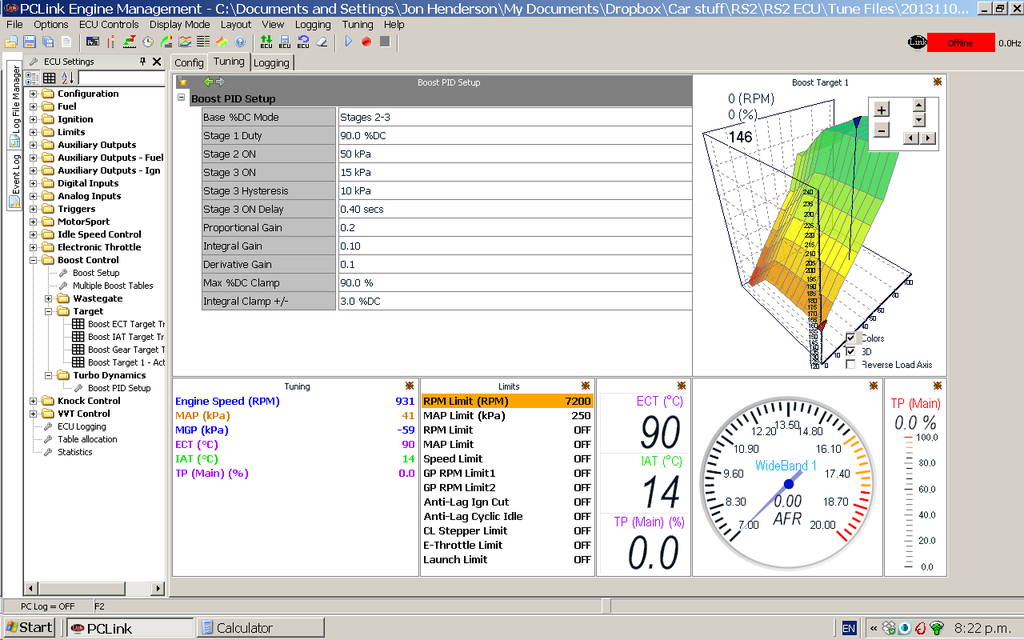Click the red/green flag toolbar icon
The height and width of the screenshot is (640, 1024).
tap(129, 42)
